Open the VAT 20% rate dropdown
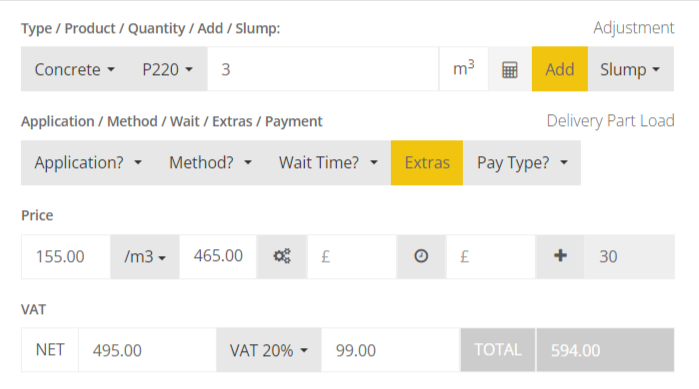The width and height of the screenshot is (699, 389). tap(269, 350)
